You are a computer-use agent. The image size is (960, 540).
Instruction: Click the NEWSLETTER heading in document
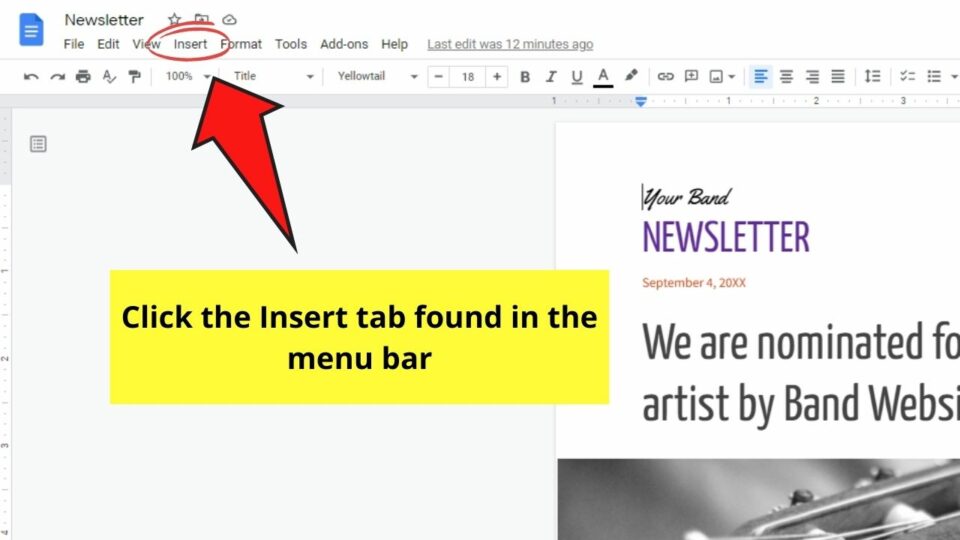(x=726, y=237)
